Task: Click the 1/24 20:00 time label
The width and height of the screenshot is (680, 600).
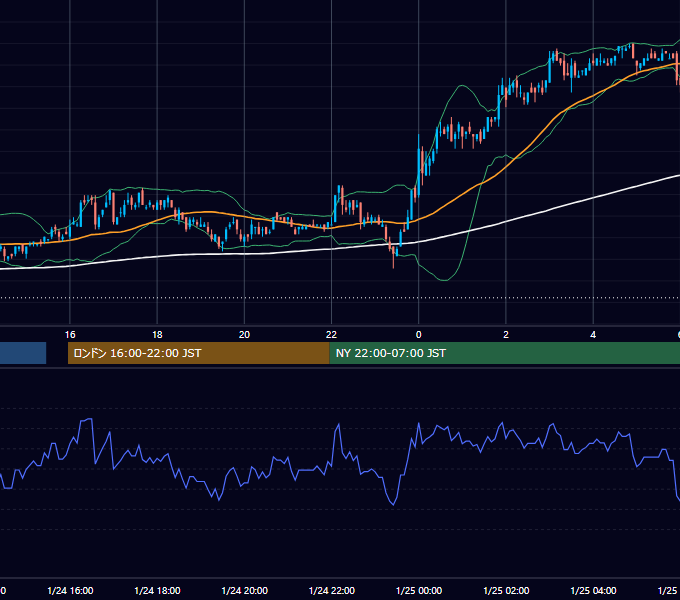Action: [x=245, y=590]
